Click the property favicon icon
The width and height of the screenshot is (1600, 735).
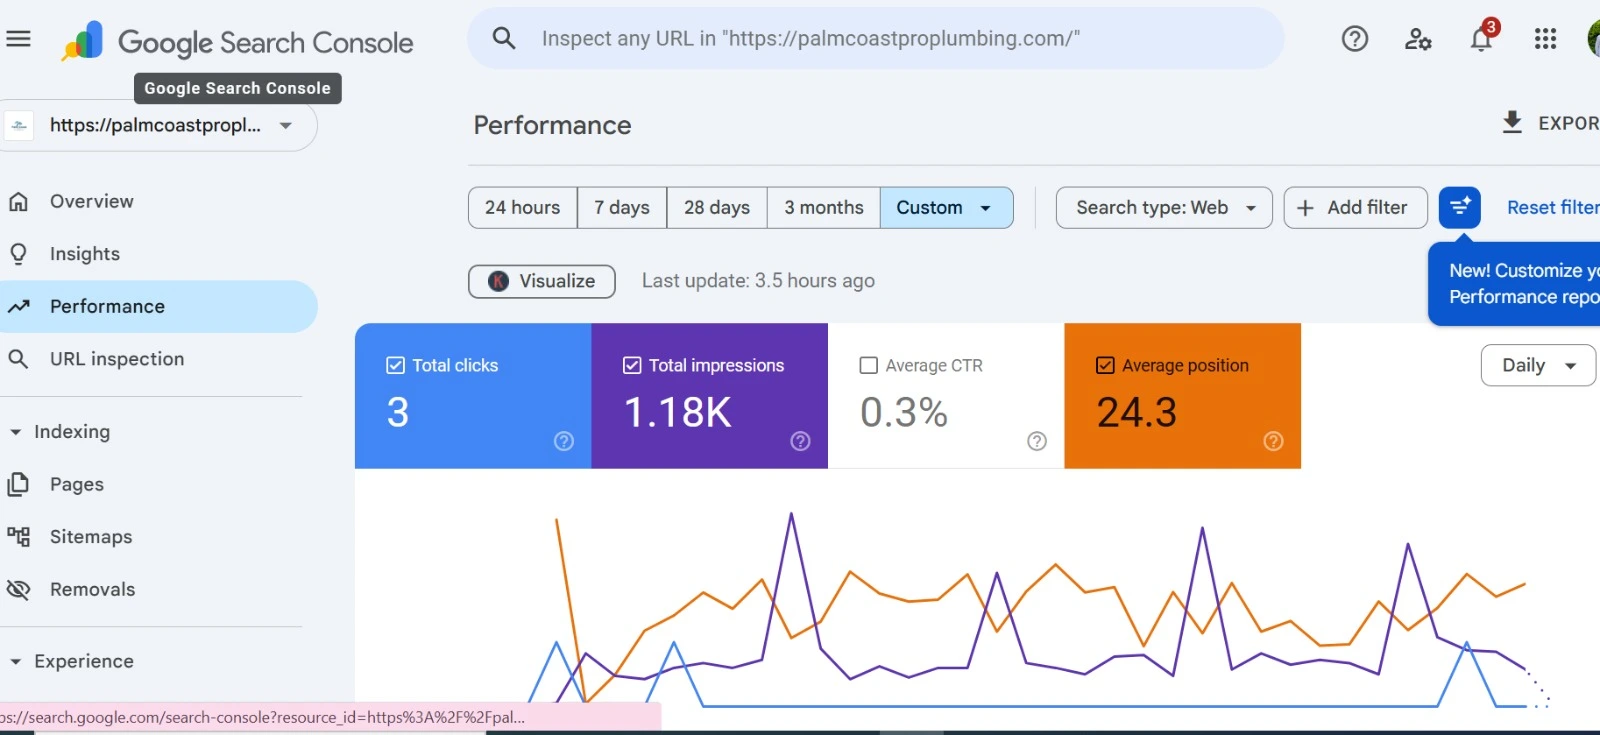(19, 125)
